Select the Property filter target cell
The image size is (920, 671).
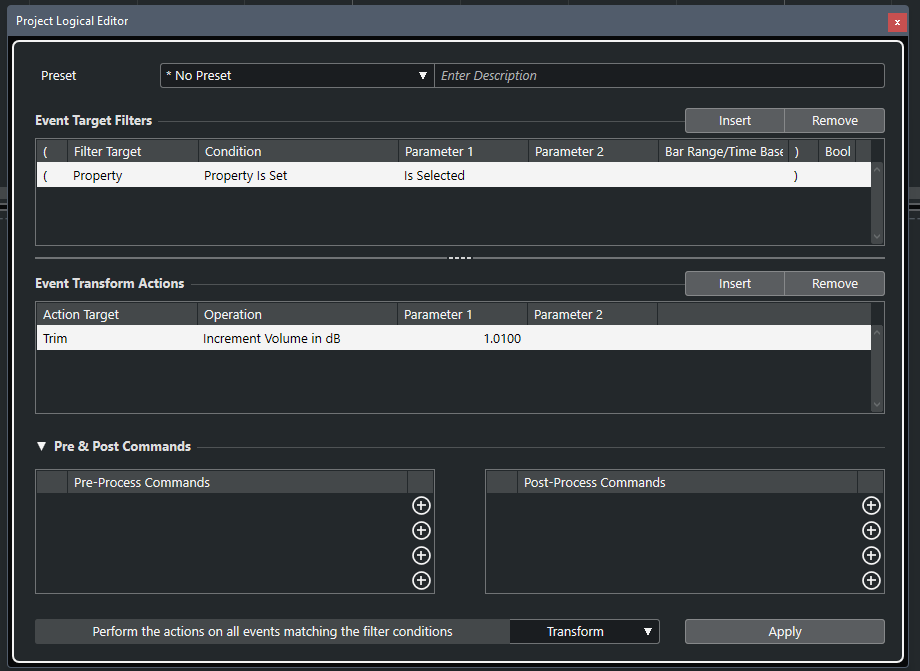(x=98, y=176)
